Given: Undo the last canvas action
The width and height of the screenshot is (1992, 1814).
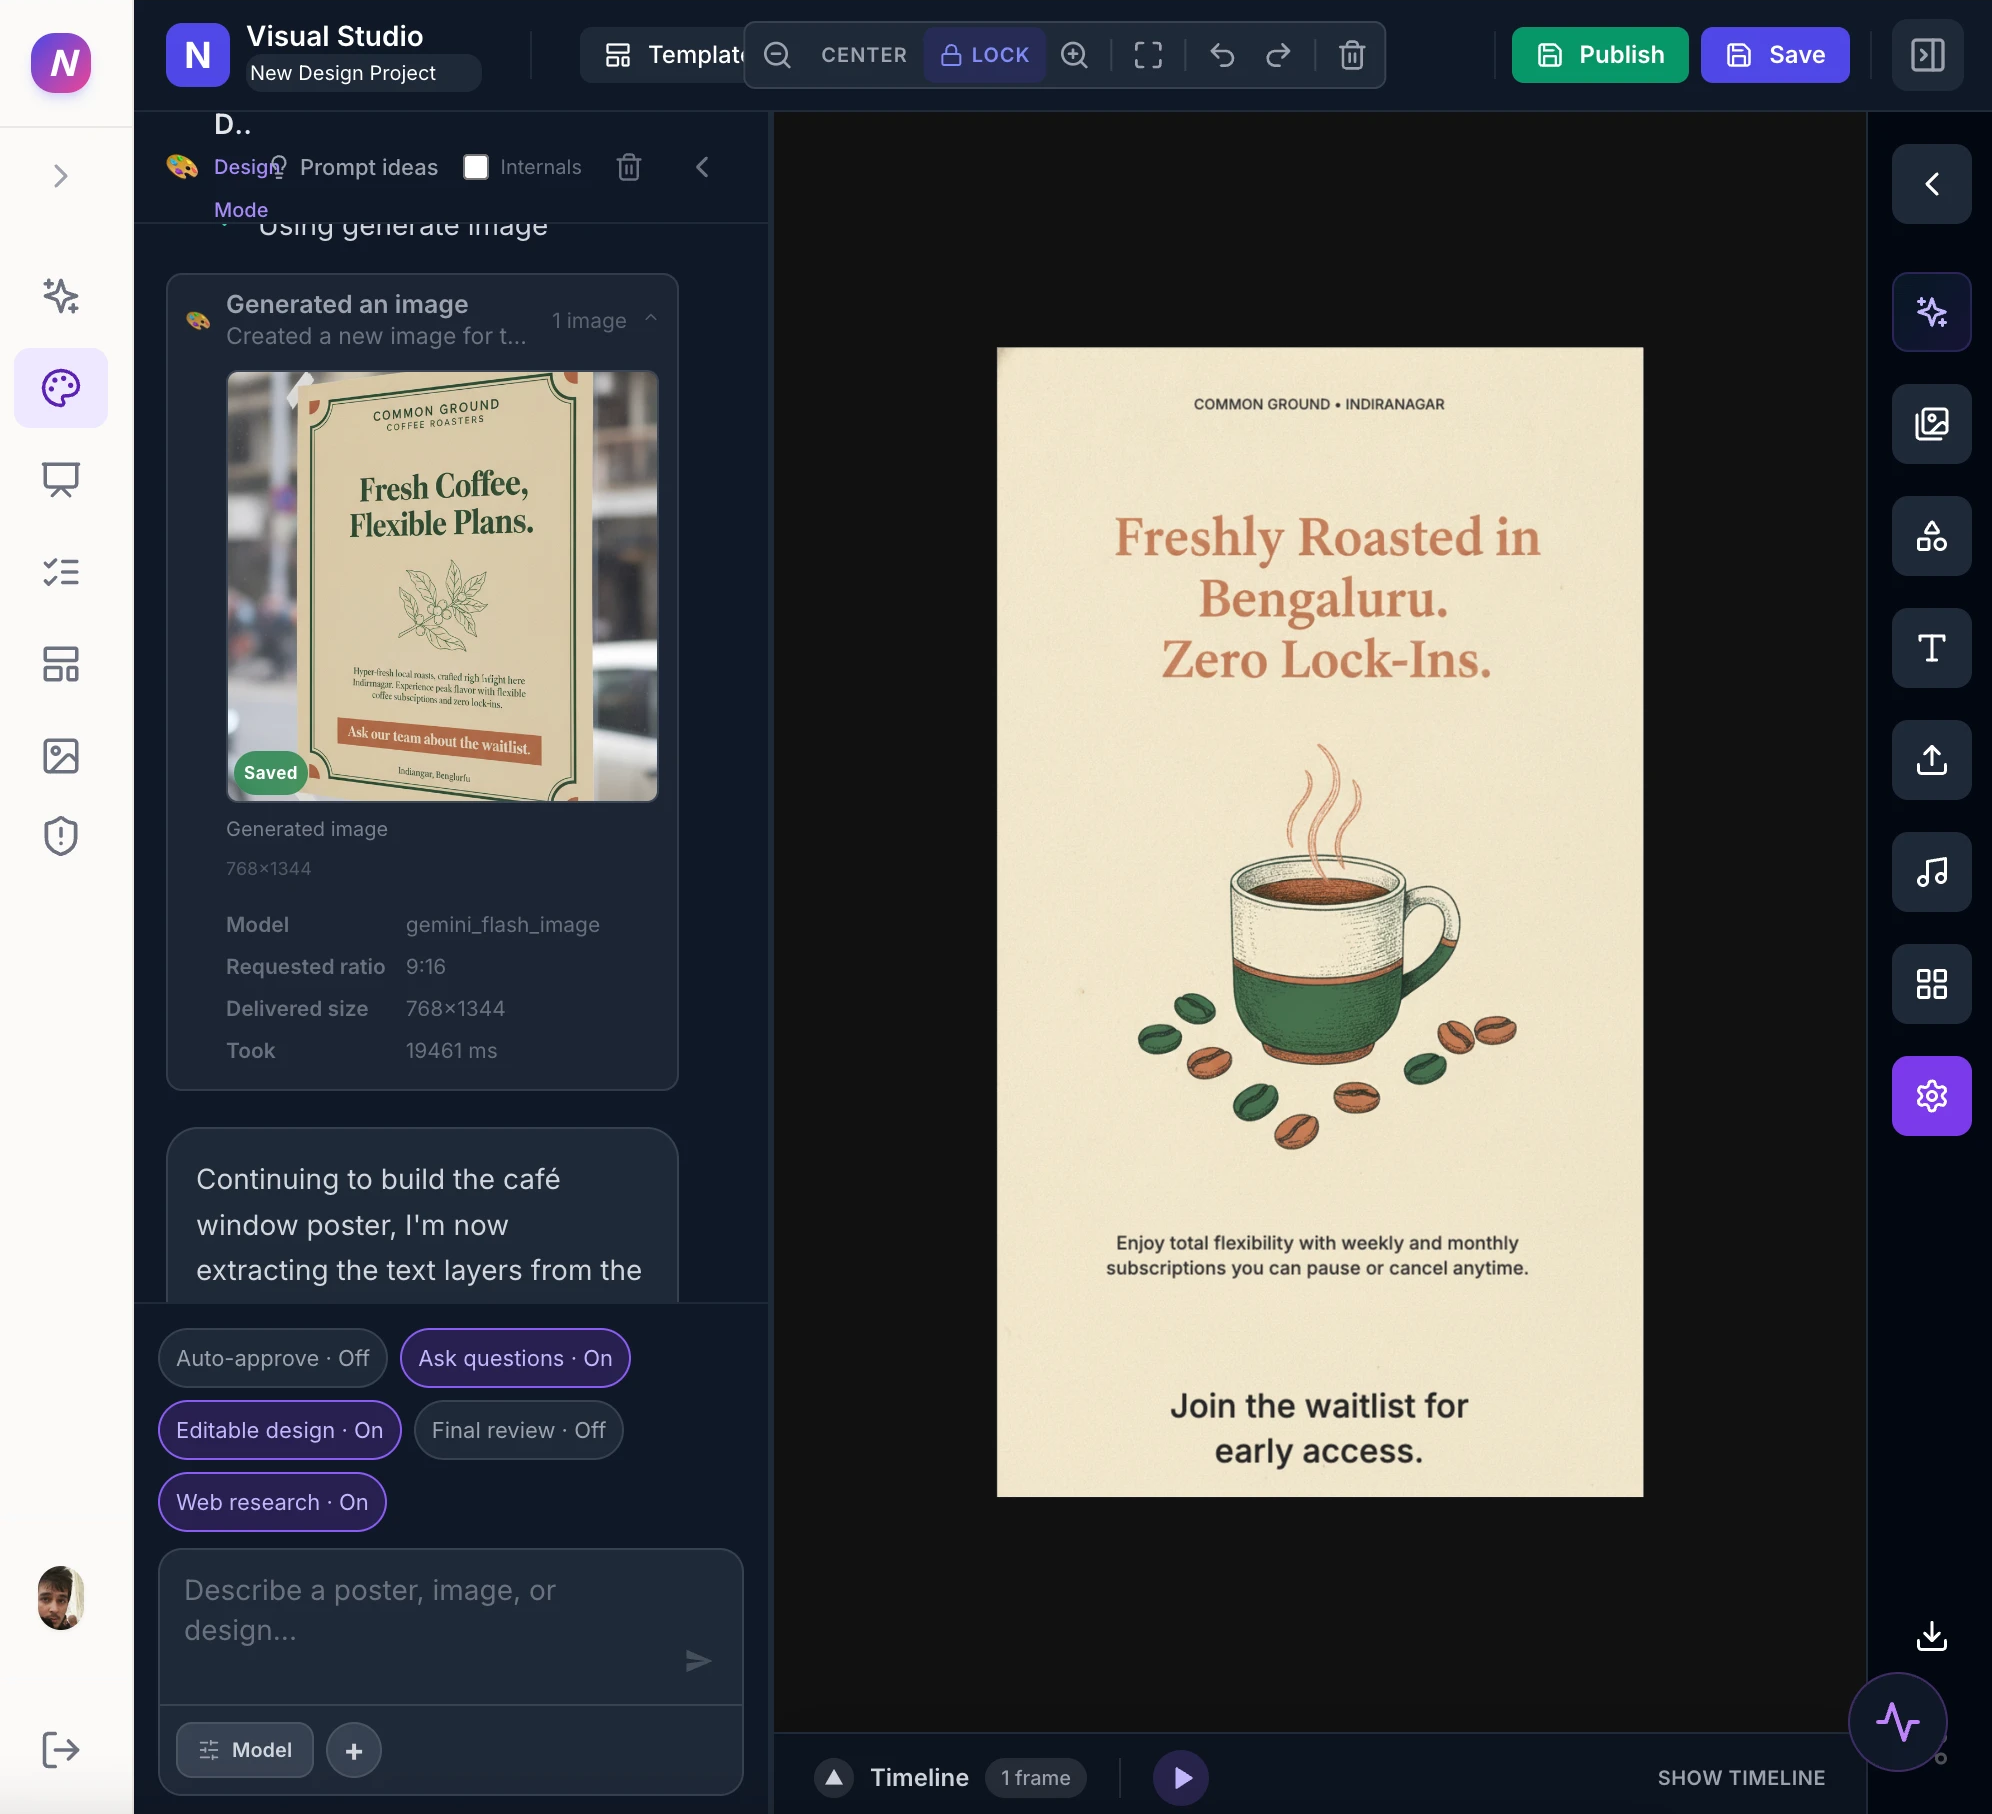Looking at the screenshot, I should (1222, 55).
